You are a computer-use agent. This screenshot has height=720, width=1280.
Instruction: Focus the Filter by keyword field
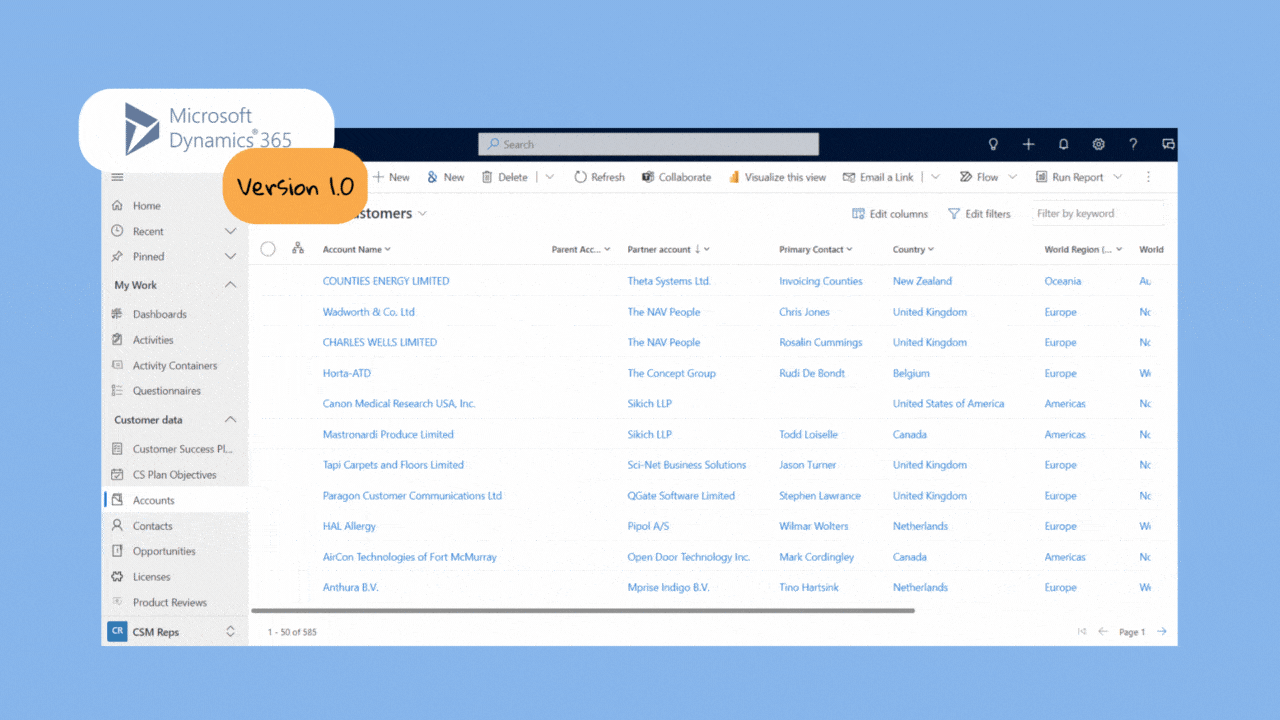pos(1098,213)
